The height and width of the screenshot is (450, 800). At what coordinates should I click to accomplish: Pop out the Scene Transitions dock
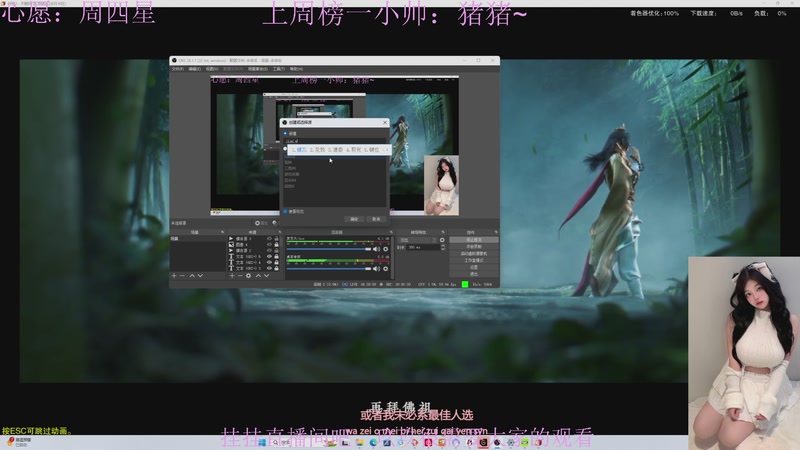[x=443, y=232]
